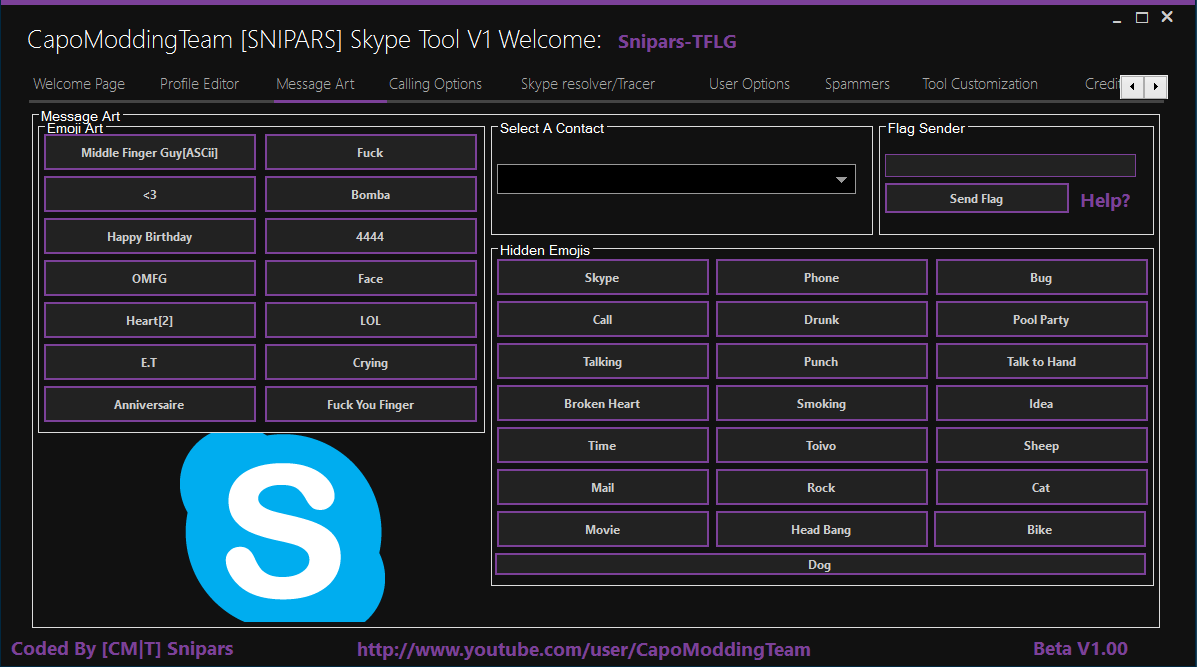
Task: Switch to the Profile Editor tab
Action: pyautogui.click(x=199, y=84)
